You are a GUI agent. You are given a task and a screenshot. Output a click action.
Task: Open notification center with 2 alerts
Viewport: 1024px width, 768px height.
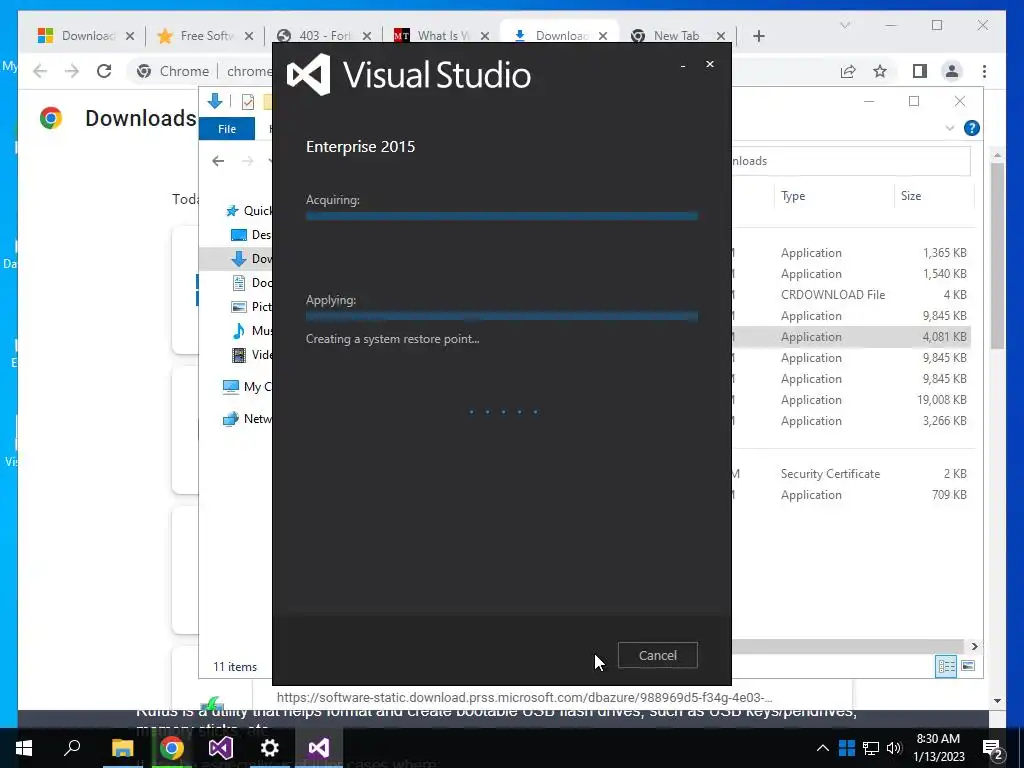point(993,749)
